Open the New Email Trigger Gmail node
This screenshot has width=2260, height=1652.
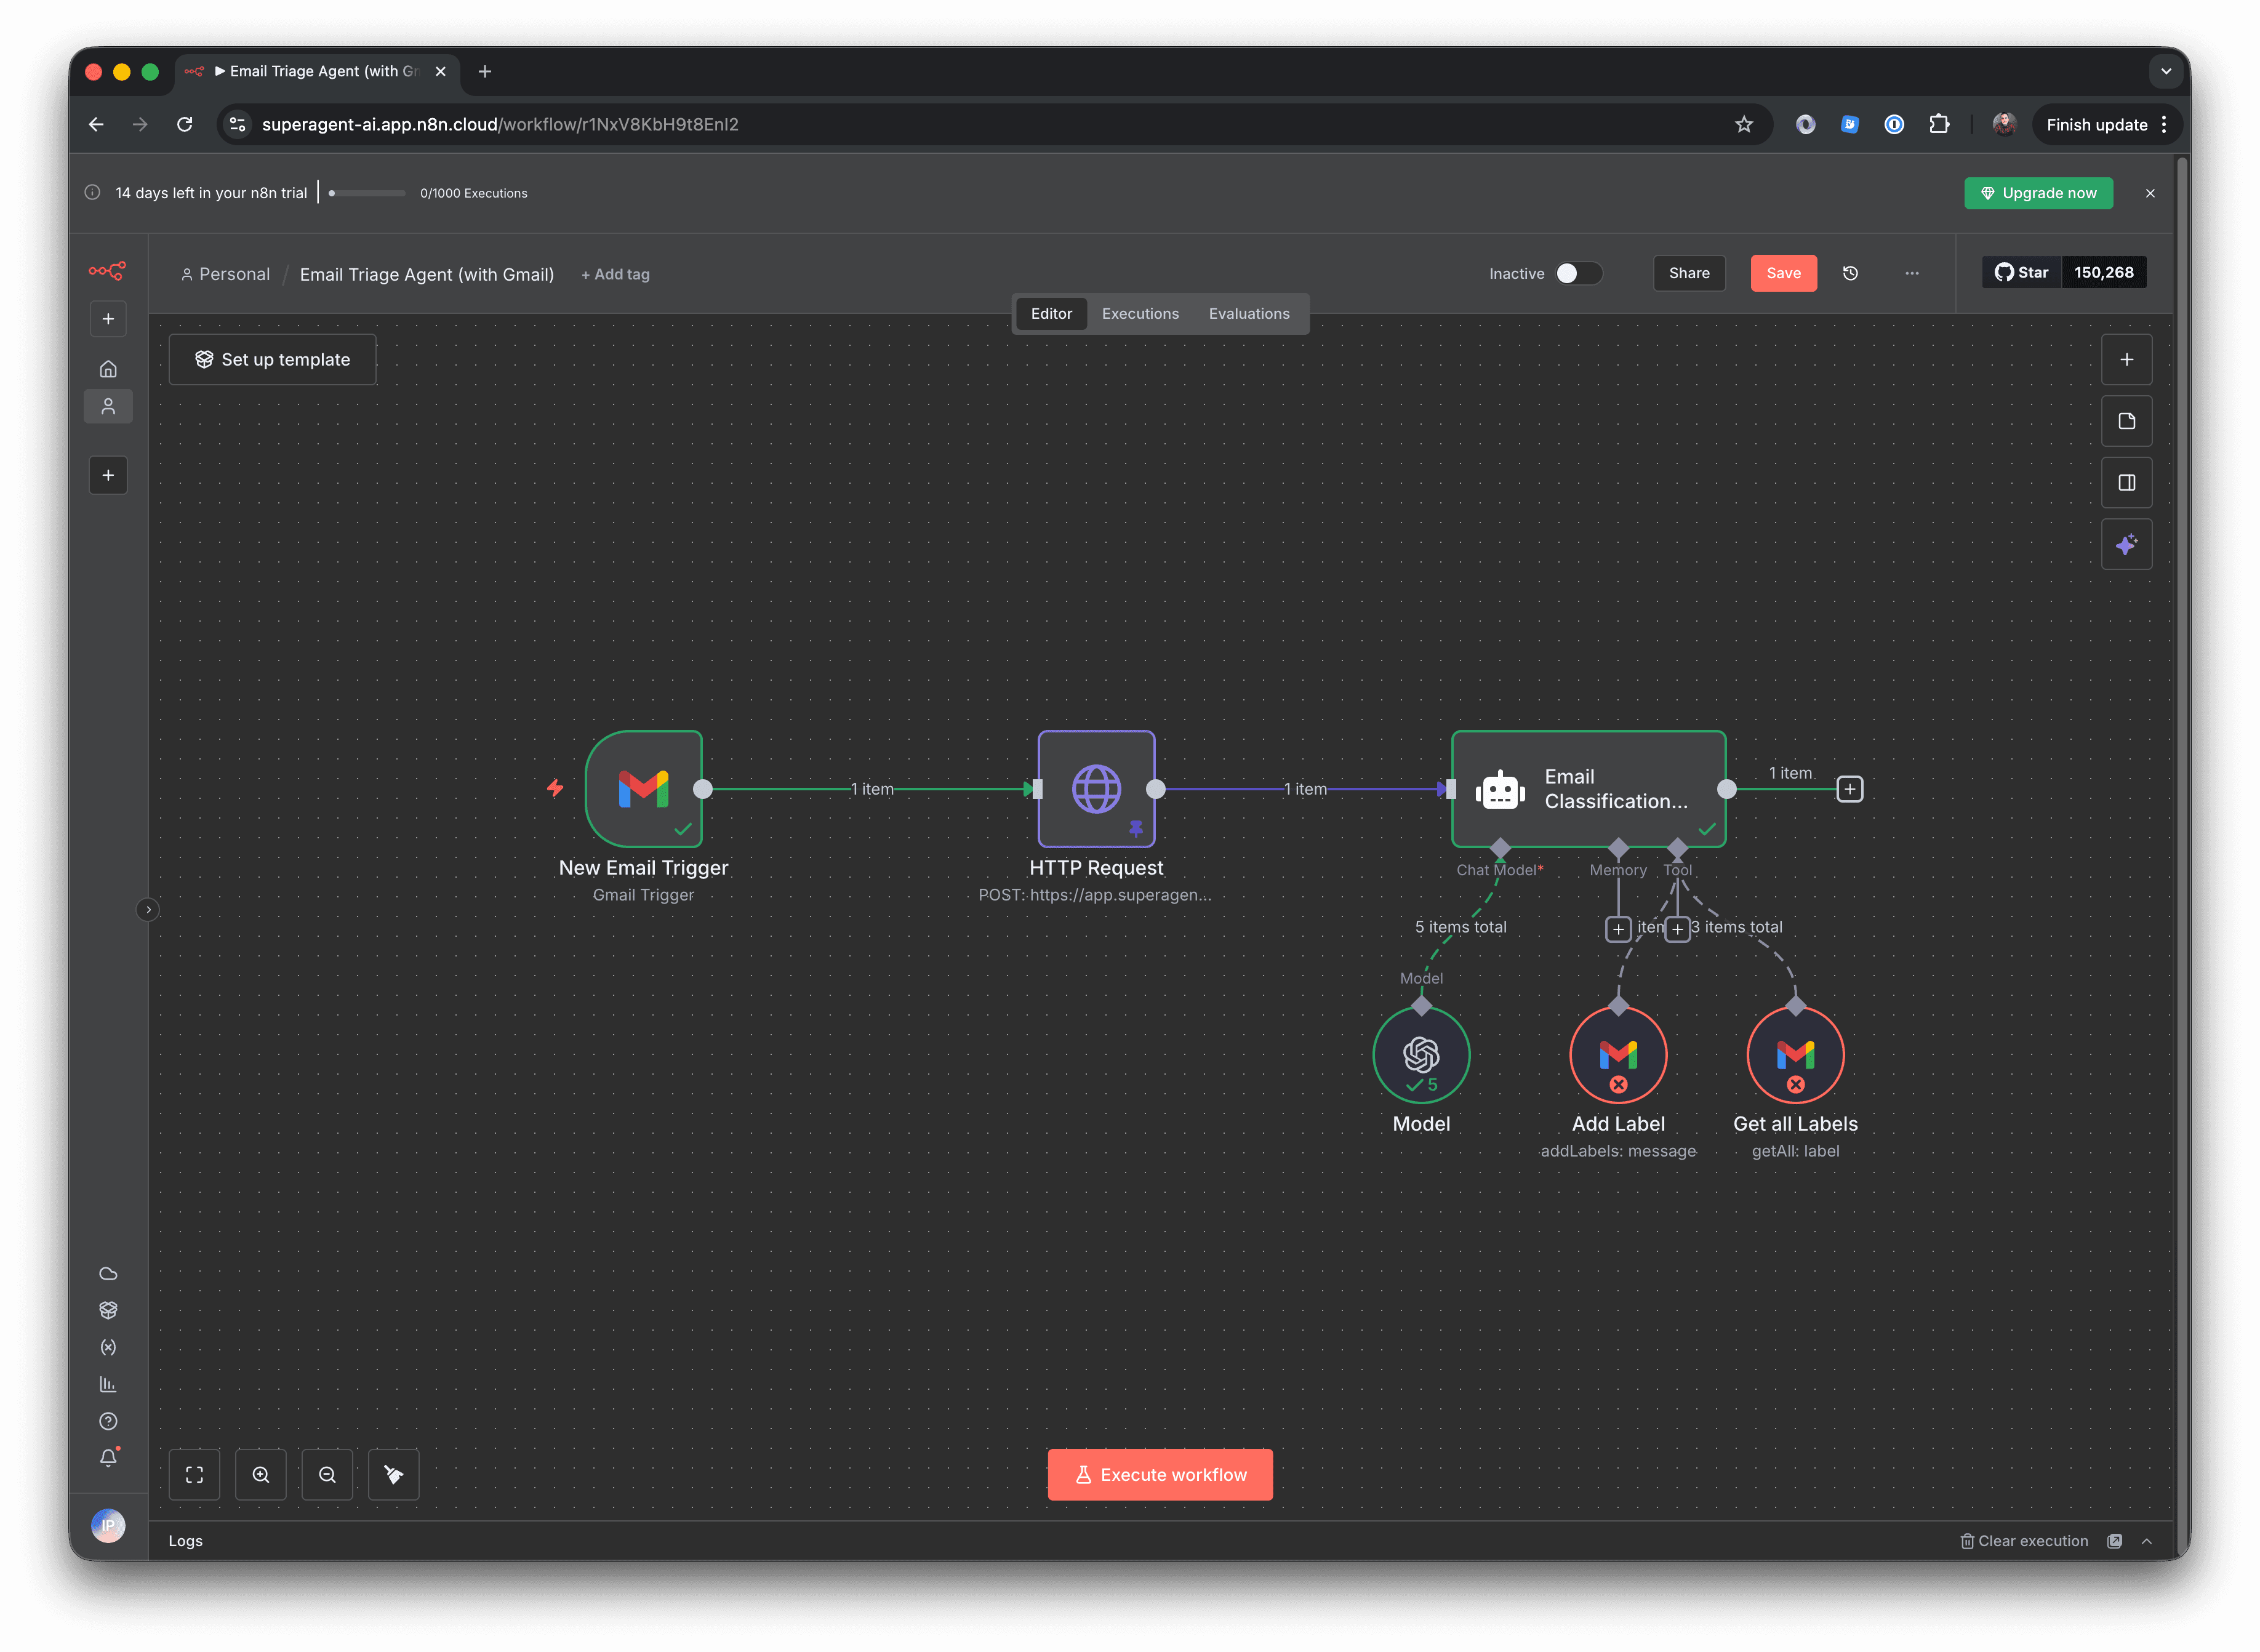point(645,789)
